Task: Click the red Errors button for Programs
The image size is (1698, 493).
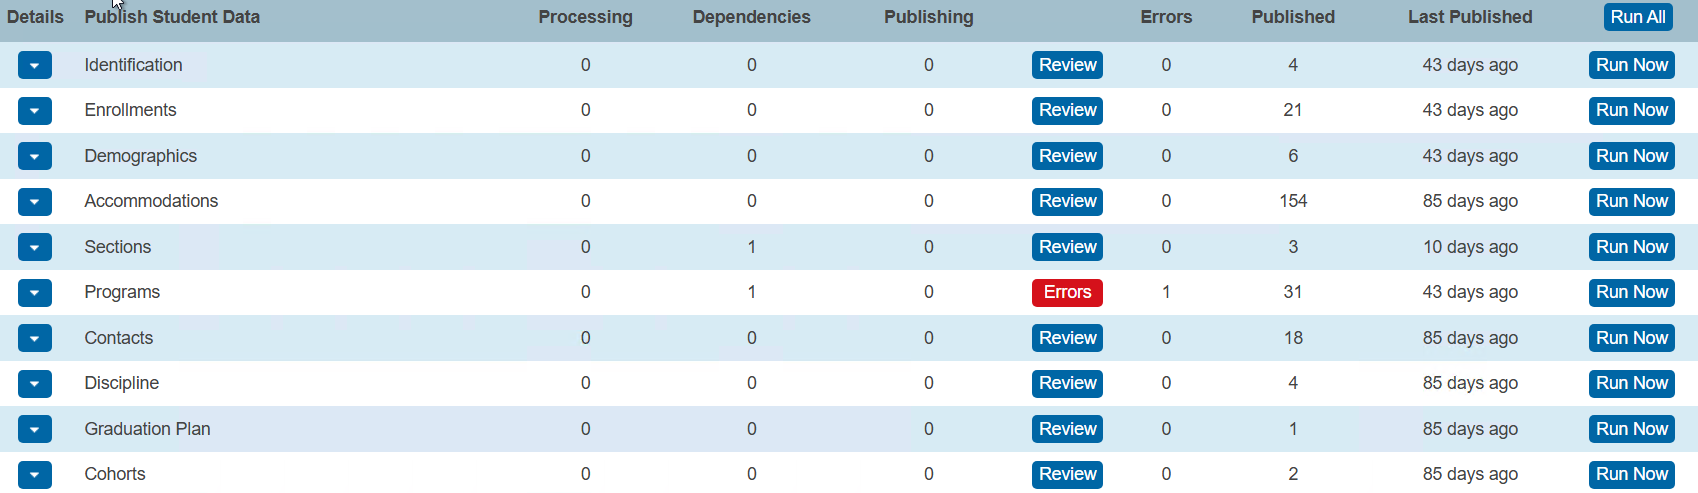Action: (x=1067, y=292)
